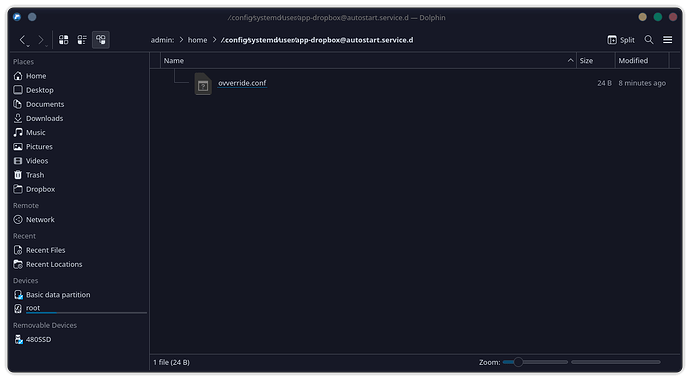This screenshot has width=690, height=380.
Task: Click admin: breadcrumb segment
Action: [x=162, y=40]
